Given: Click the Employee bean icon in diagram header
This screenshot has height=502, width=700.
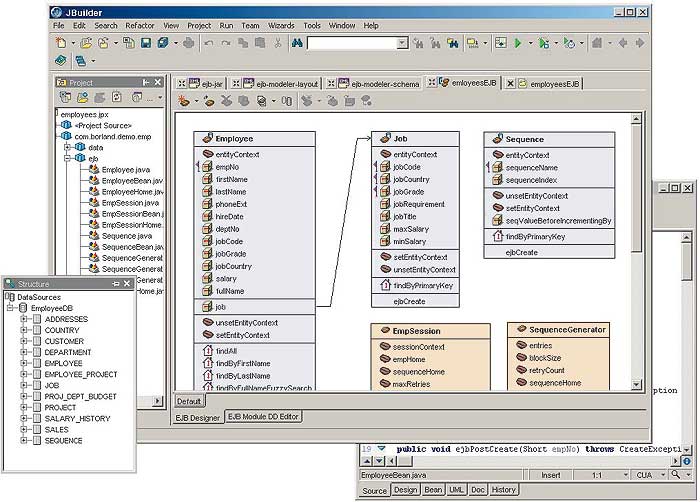Looking at the screenshot, I should click(208, 138).
